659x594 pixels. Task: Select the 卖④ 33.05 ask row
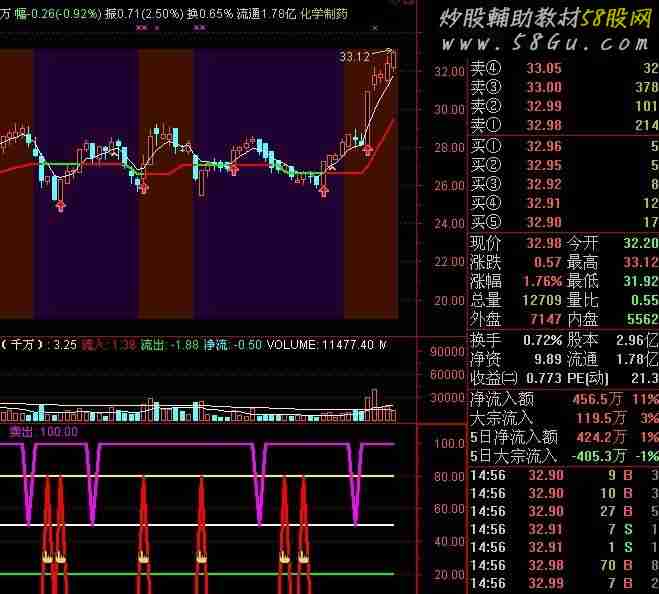point(564,68)
